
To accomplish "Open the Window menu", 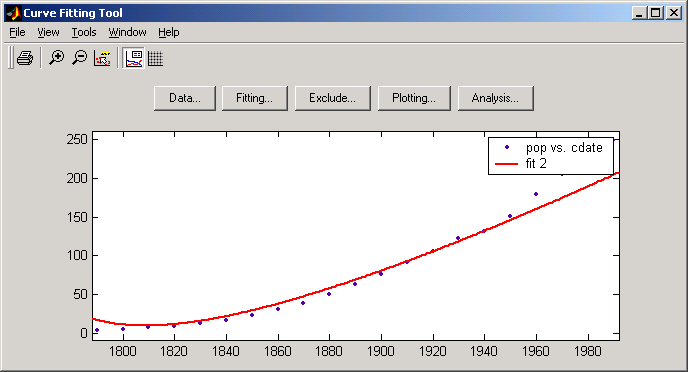I will tap(127, 32).
